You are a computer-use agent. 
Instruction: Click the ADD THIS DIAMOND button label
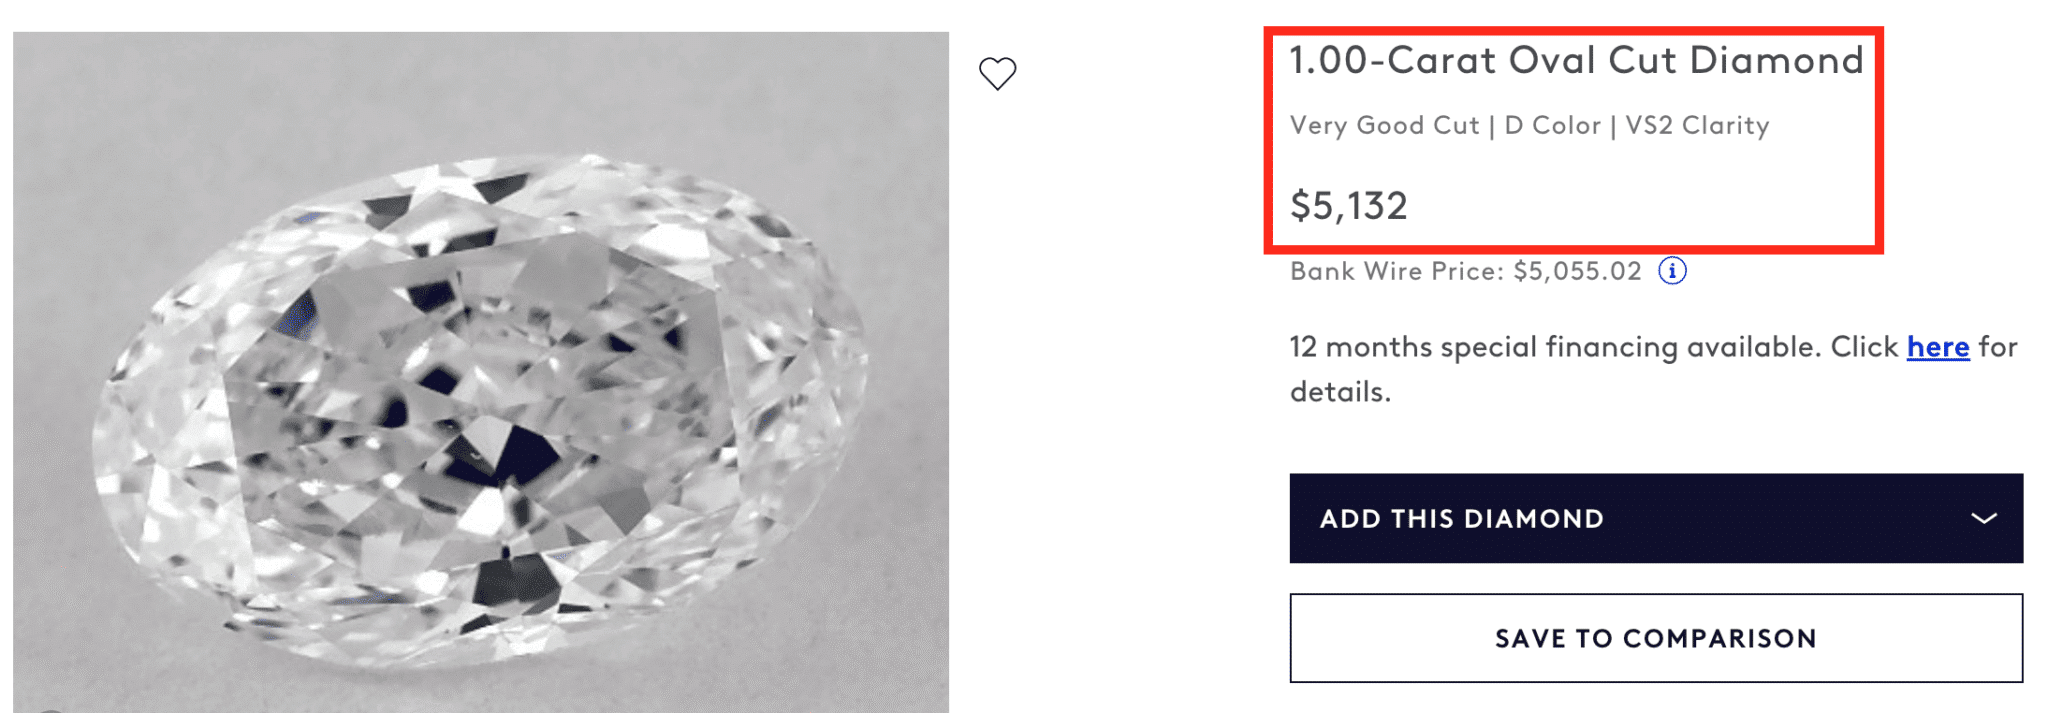click(x=1461, y=518)
